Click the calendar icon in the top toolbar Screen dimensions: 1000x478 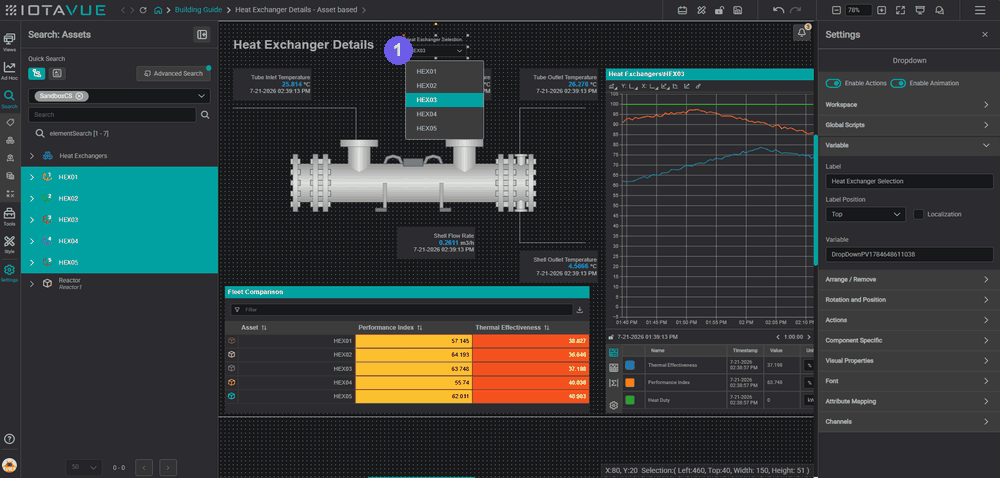pos(682,10)
